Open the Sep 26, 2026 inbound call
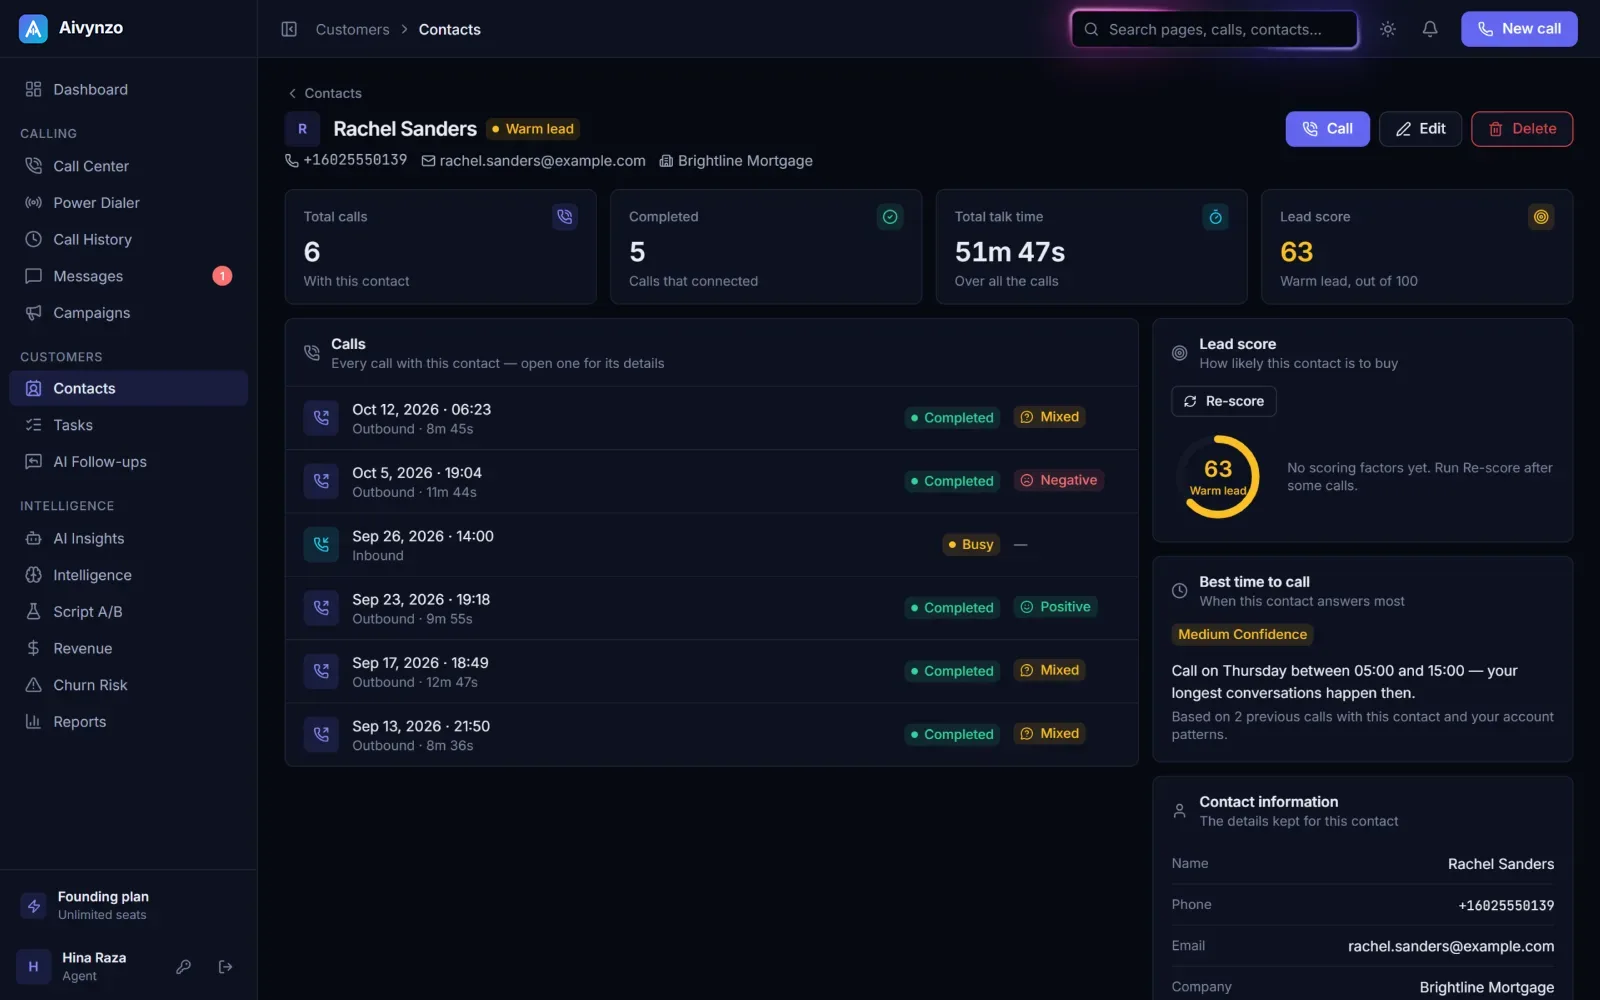 [711, 545]
